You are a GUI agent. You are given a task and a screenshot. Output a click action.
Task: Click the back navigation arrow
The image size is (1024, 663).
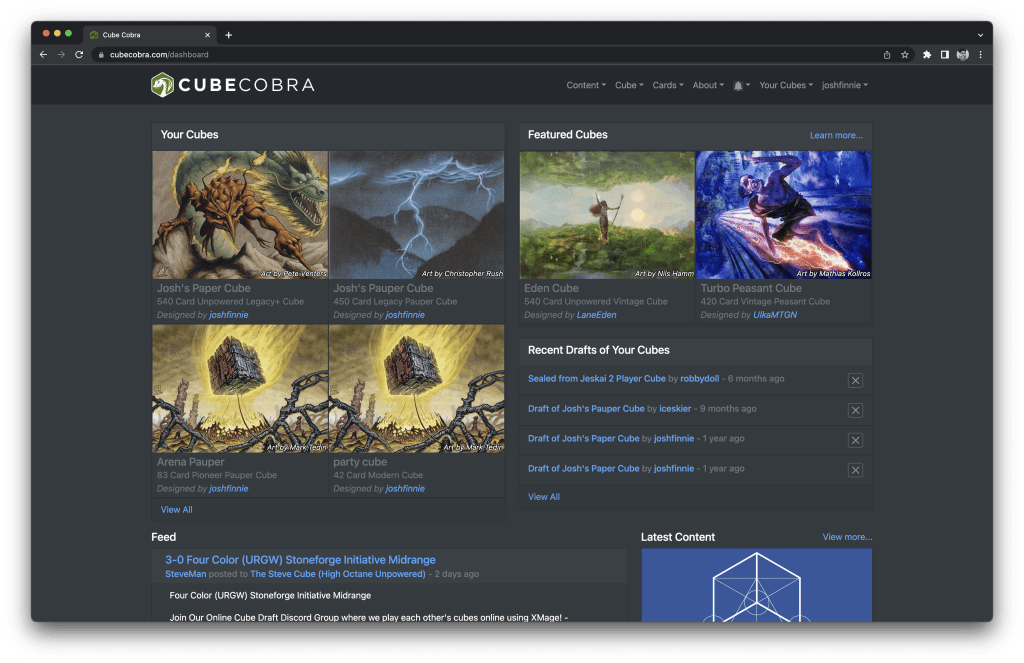click(x=42, y=54)
